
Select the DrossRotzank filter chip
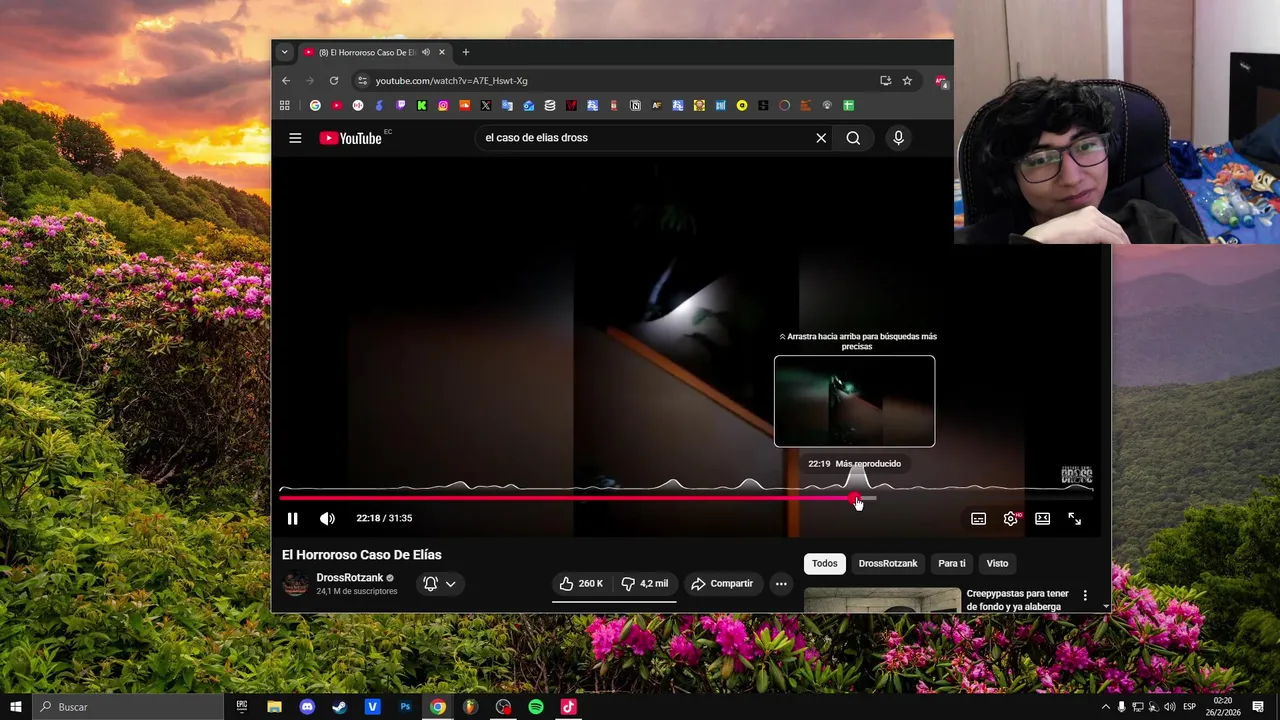click(x=888, y=563)
